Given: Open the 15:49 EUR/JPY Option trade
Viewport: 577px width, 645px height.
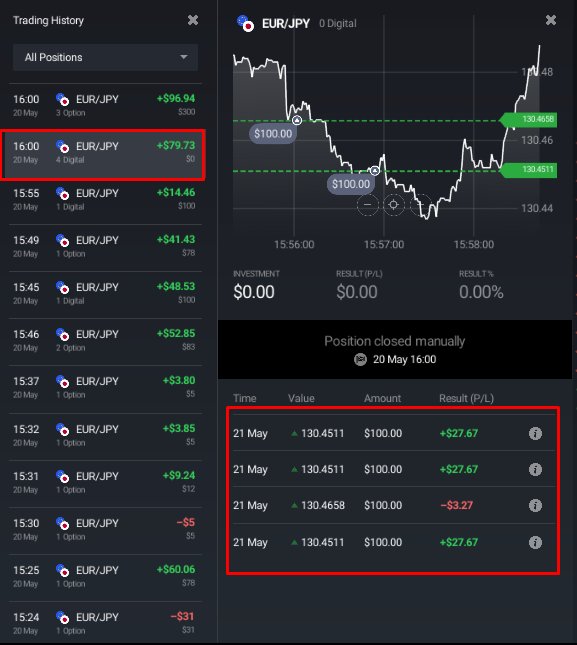Looking at the screenshot, I should (105, 247).
